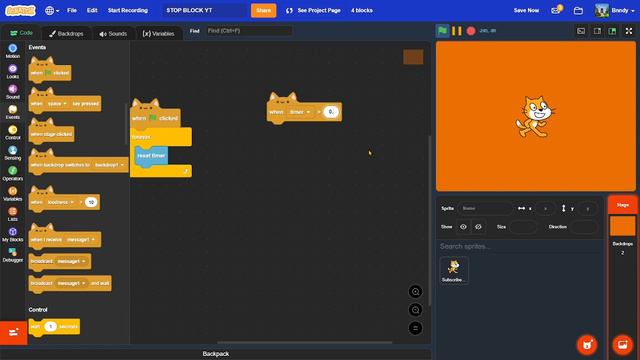
Task: Switch to large stage layout
Action: tap(612, 31)
